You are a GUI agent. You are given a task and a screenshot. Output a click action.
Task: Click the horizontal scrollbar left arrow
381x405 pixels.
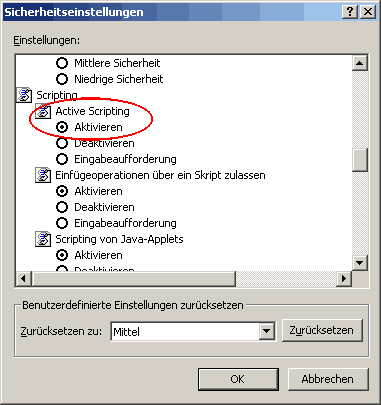(x=24, y=279)
